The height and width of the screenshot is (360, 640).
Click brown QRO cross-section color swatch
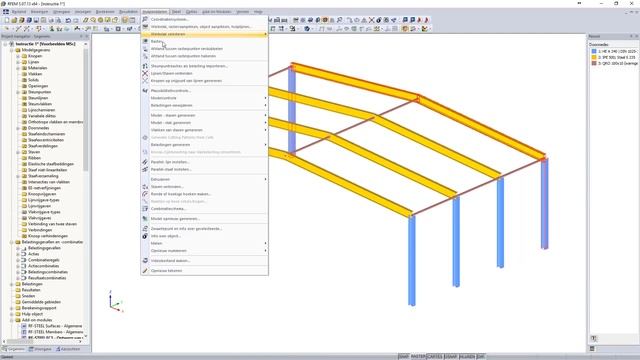594,63
